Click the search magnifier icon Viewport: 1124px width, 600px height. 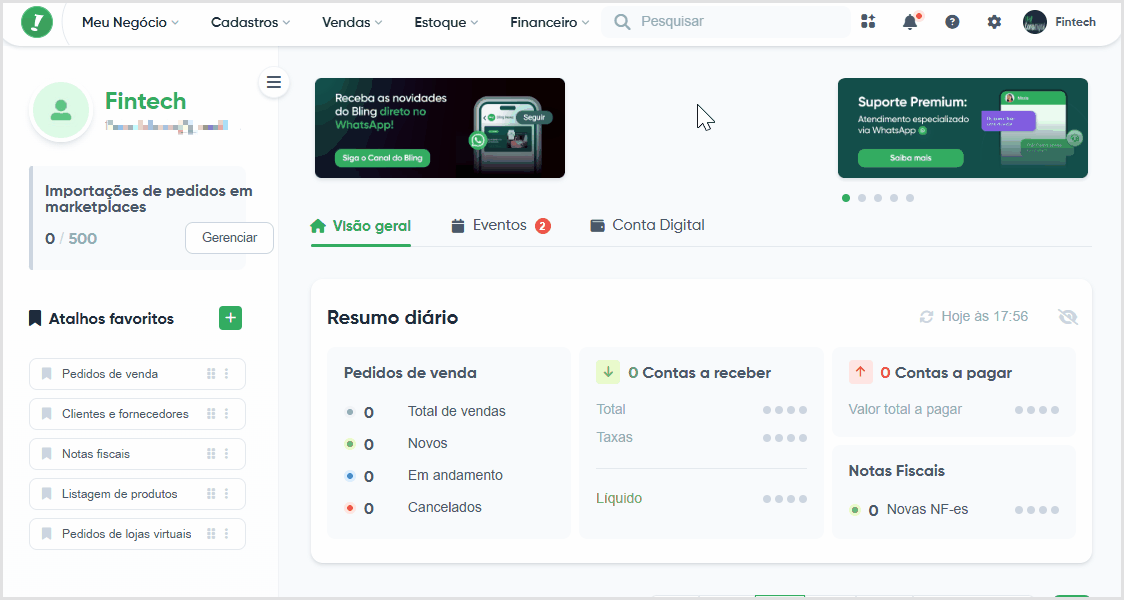point(622,22)
